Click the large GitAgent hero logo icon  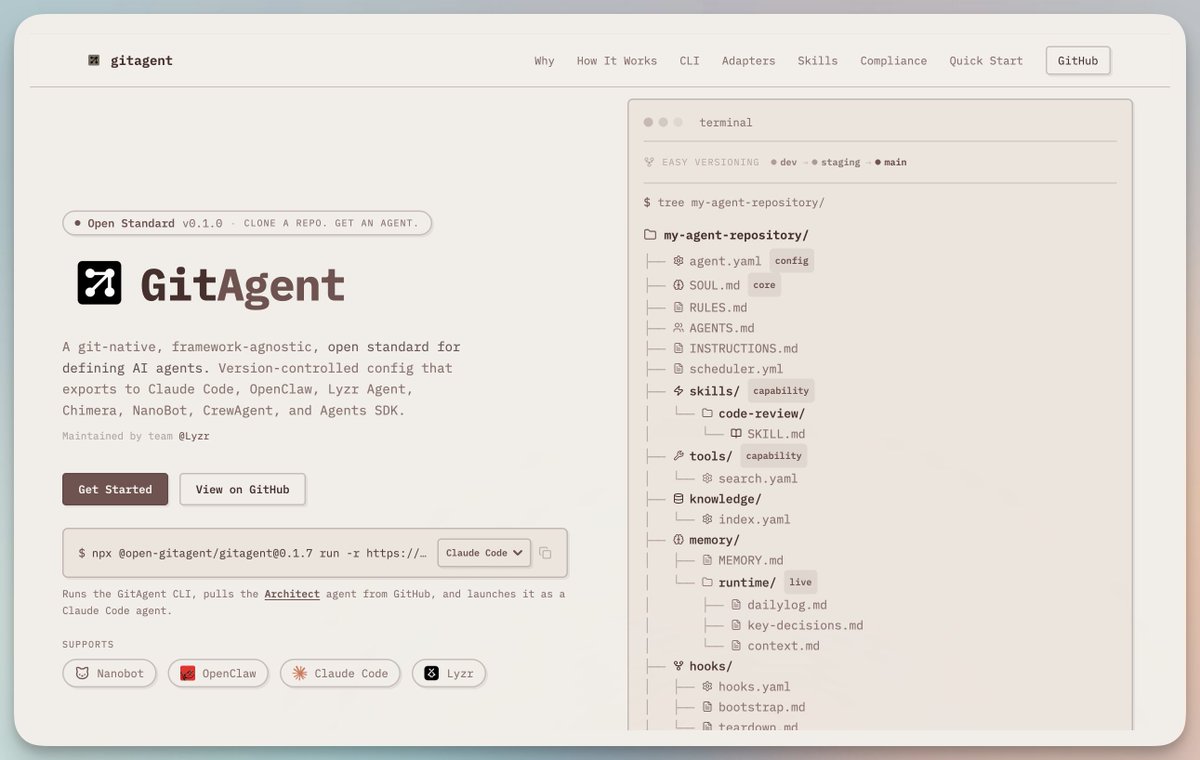click(99, 283)
